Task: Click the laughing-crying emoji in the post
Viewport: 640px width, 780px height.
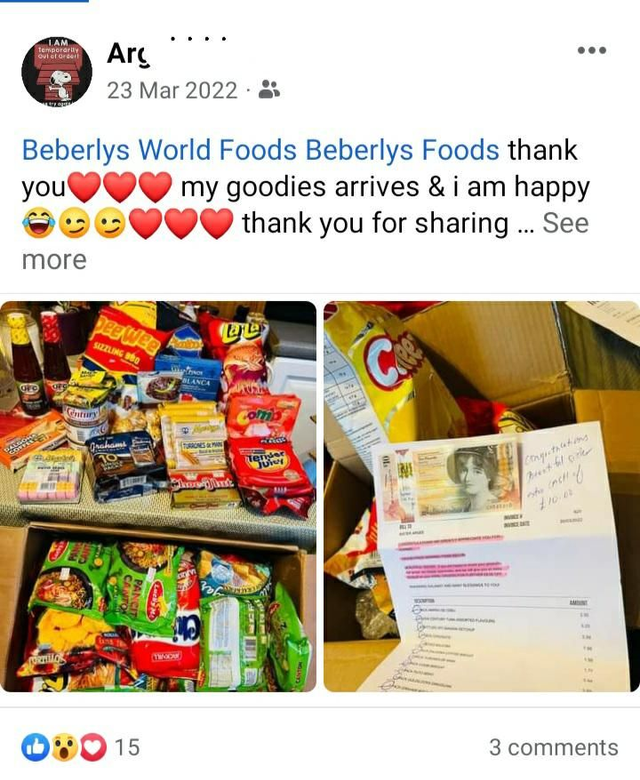Action: [39, 223]
